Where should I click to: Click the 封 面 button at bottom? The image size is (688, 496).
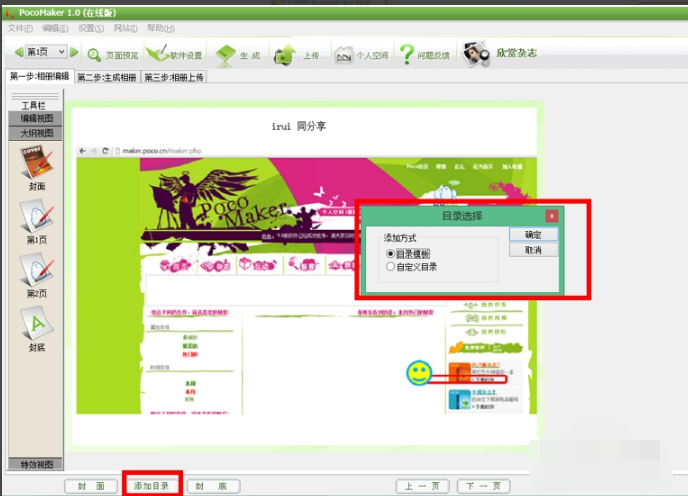pyautogui.click(x=91, y=486)
